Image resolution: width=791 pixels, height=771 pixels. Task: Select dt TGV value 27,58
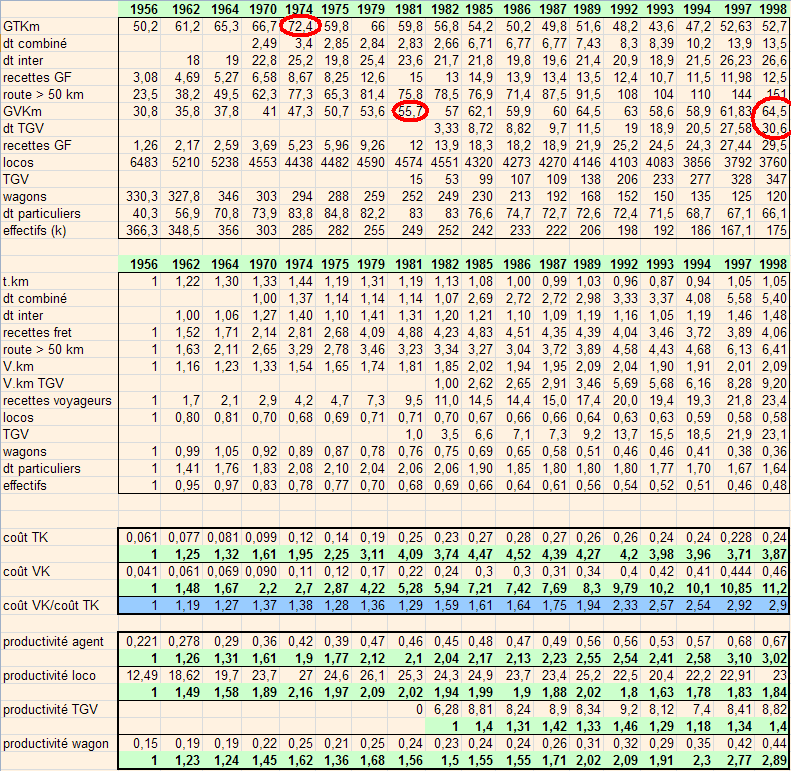pyautogui.click(x=736, y=129)
